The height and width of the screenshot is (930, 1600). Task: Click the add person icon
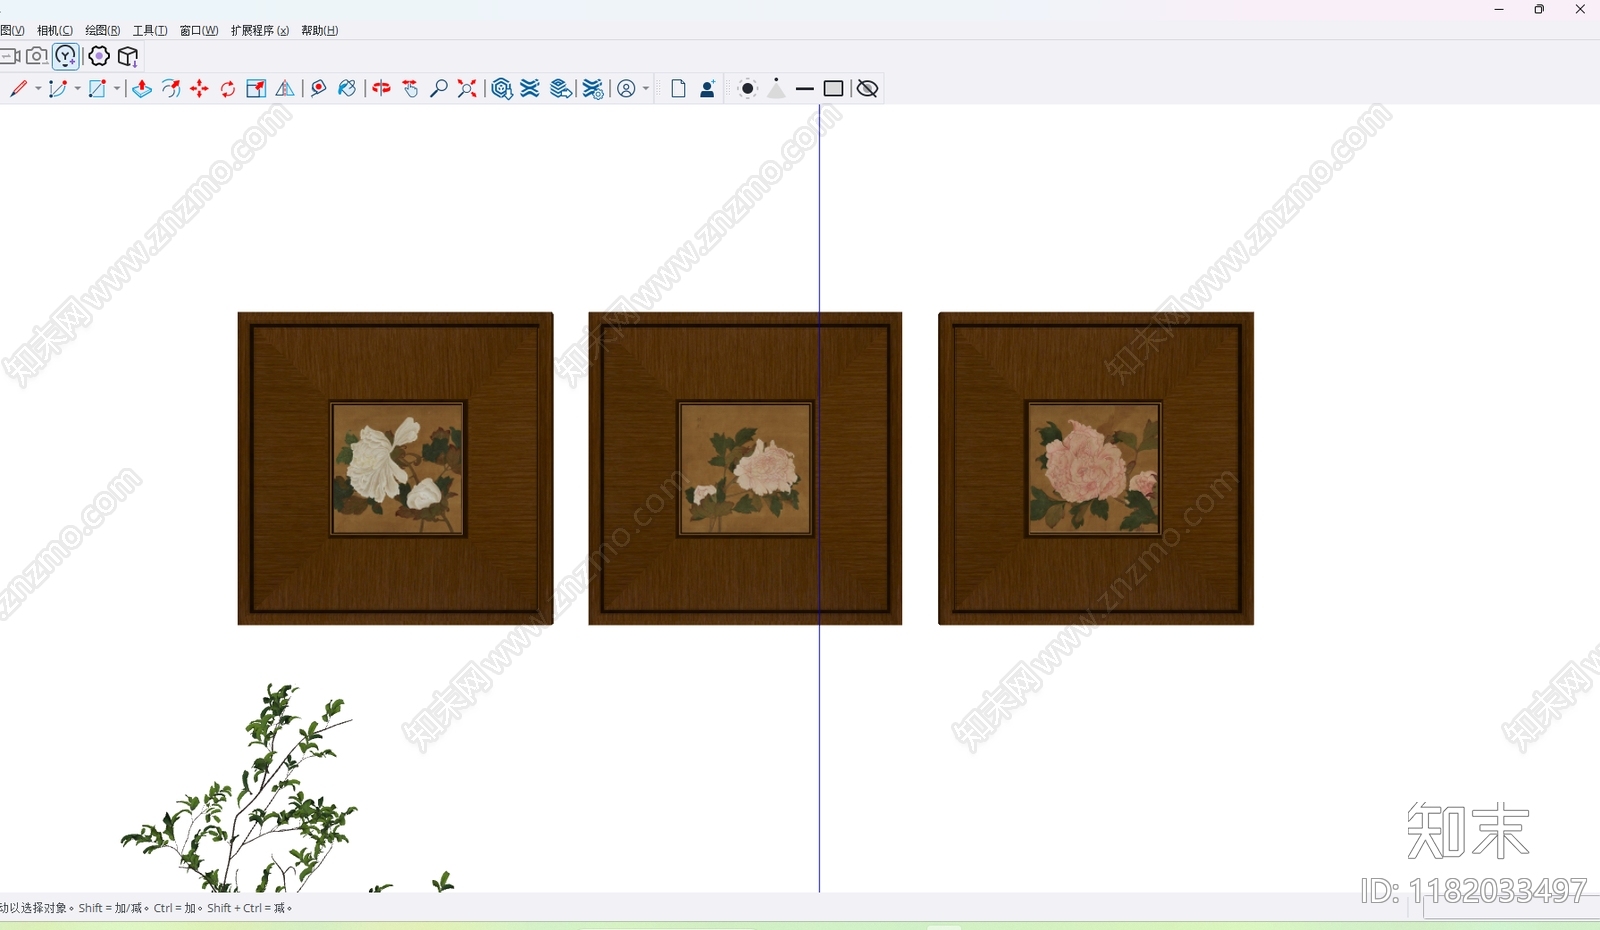pos(707,89)
